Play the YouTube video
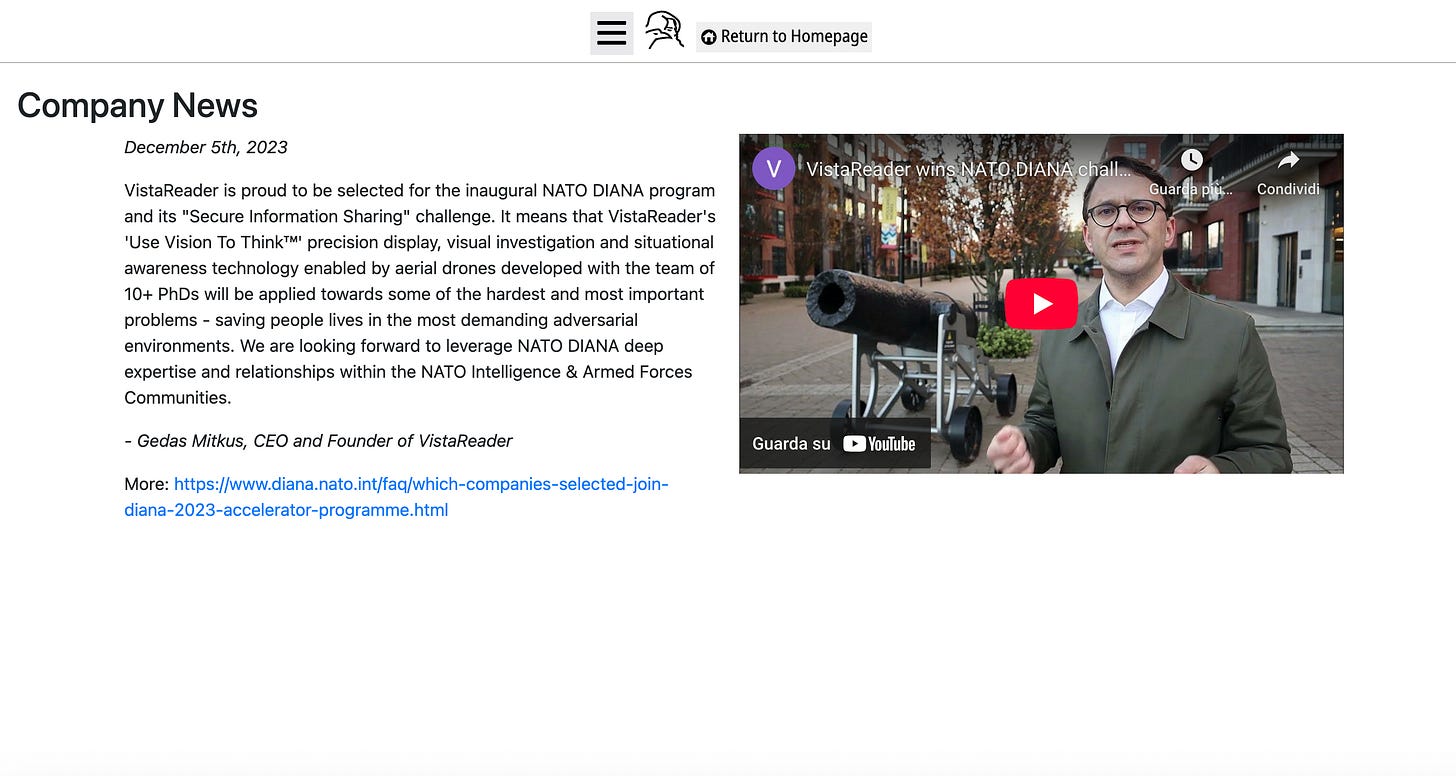 click(x=1041, y=304)
